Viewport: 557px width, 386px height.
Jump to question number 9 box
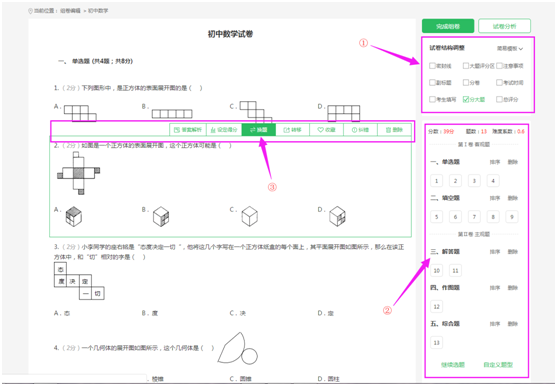tap(512, 217)
